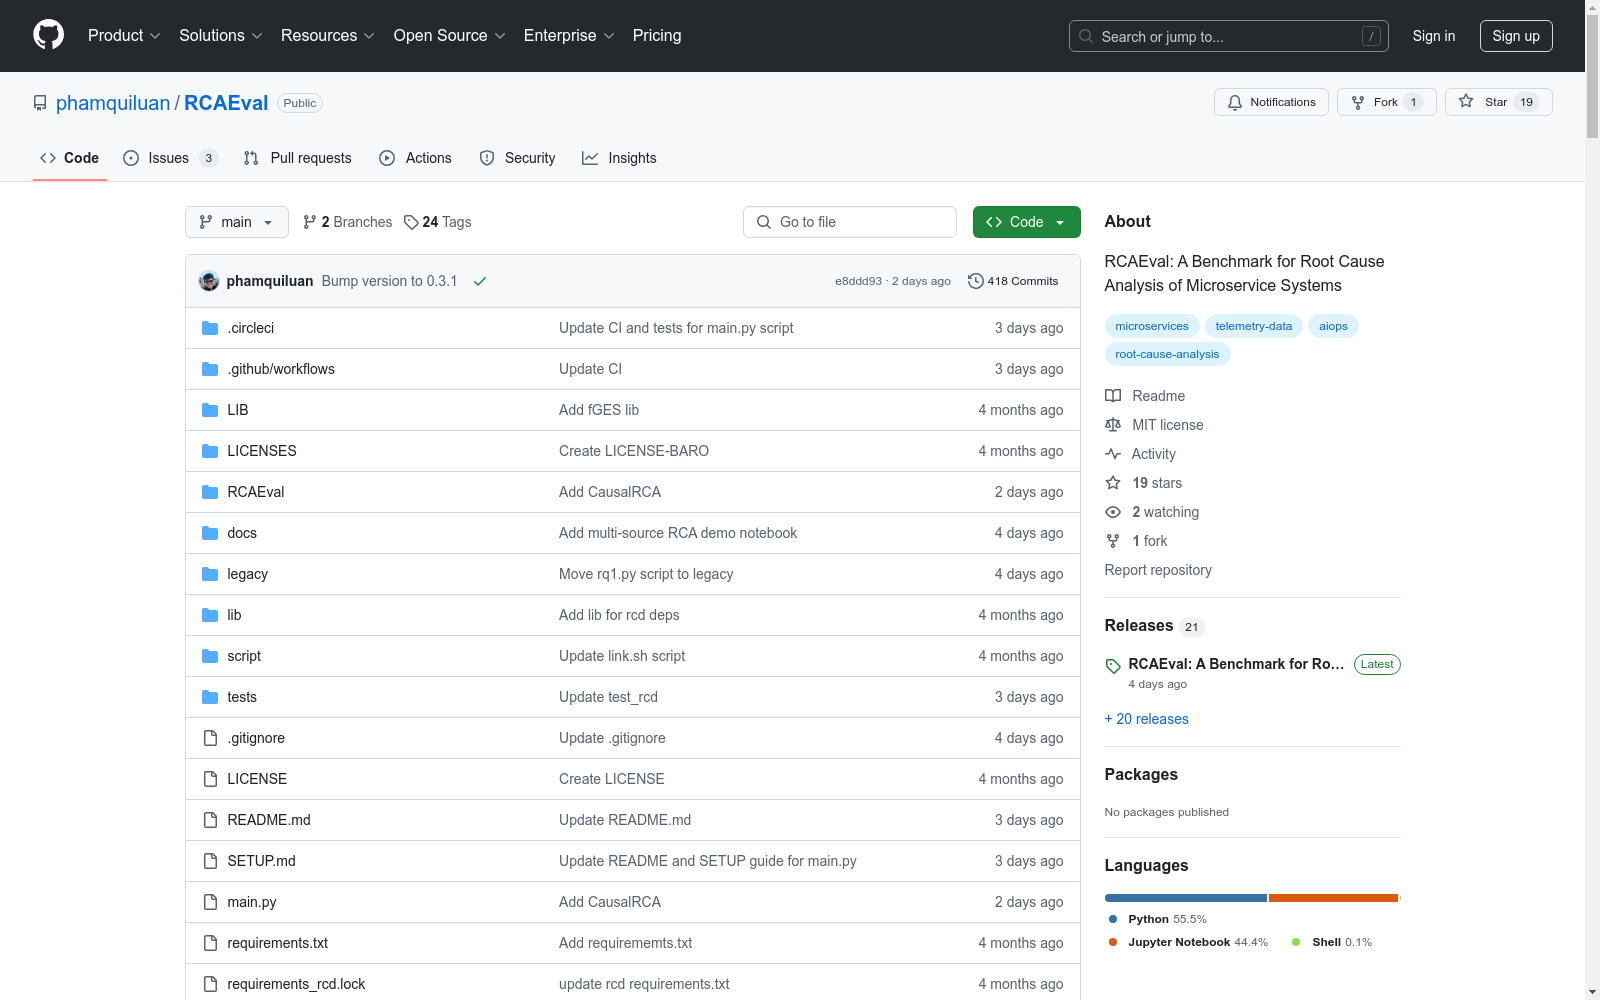The width and height of the screenshot is (1600, 1000).
Task: Click phamquiluan avatar in commit row
Action: click(209, 281)
